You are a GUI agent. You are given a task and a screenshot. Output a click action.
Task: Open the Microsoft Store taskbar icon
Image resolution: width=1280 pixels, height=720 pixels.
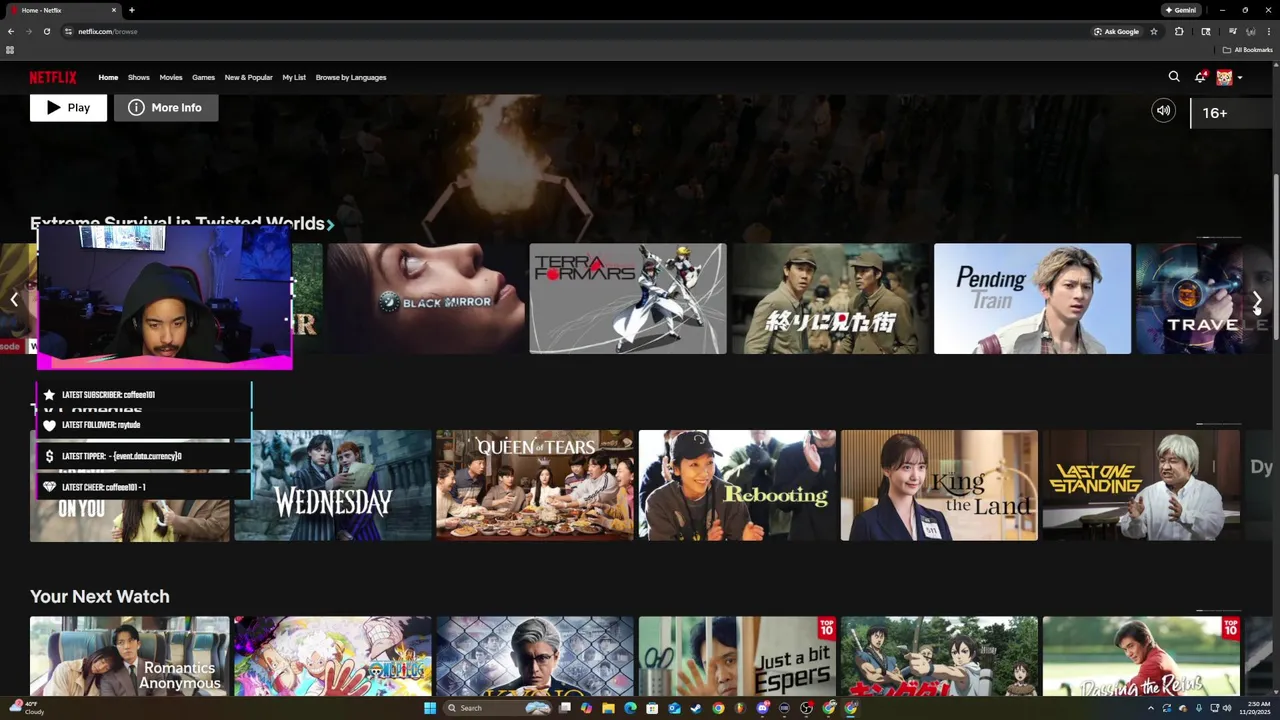(x=652, y=708)
